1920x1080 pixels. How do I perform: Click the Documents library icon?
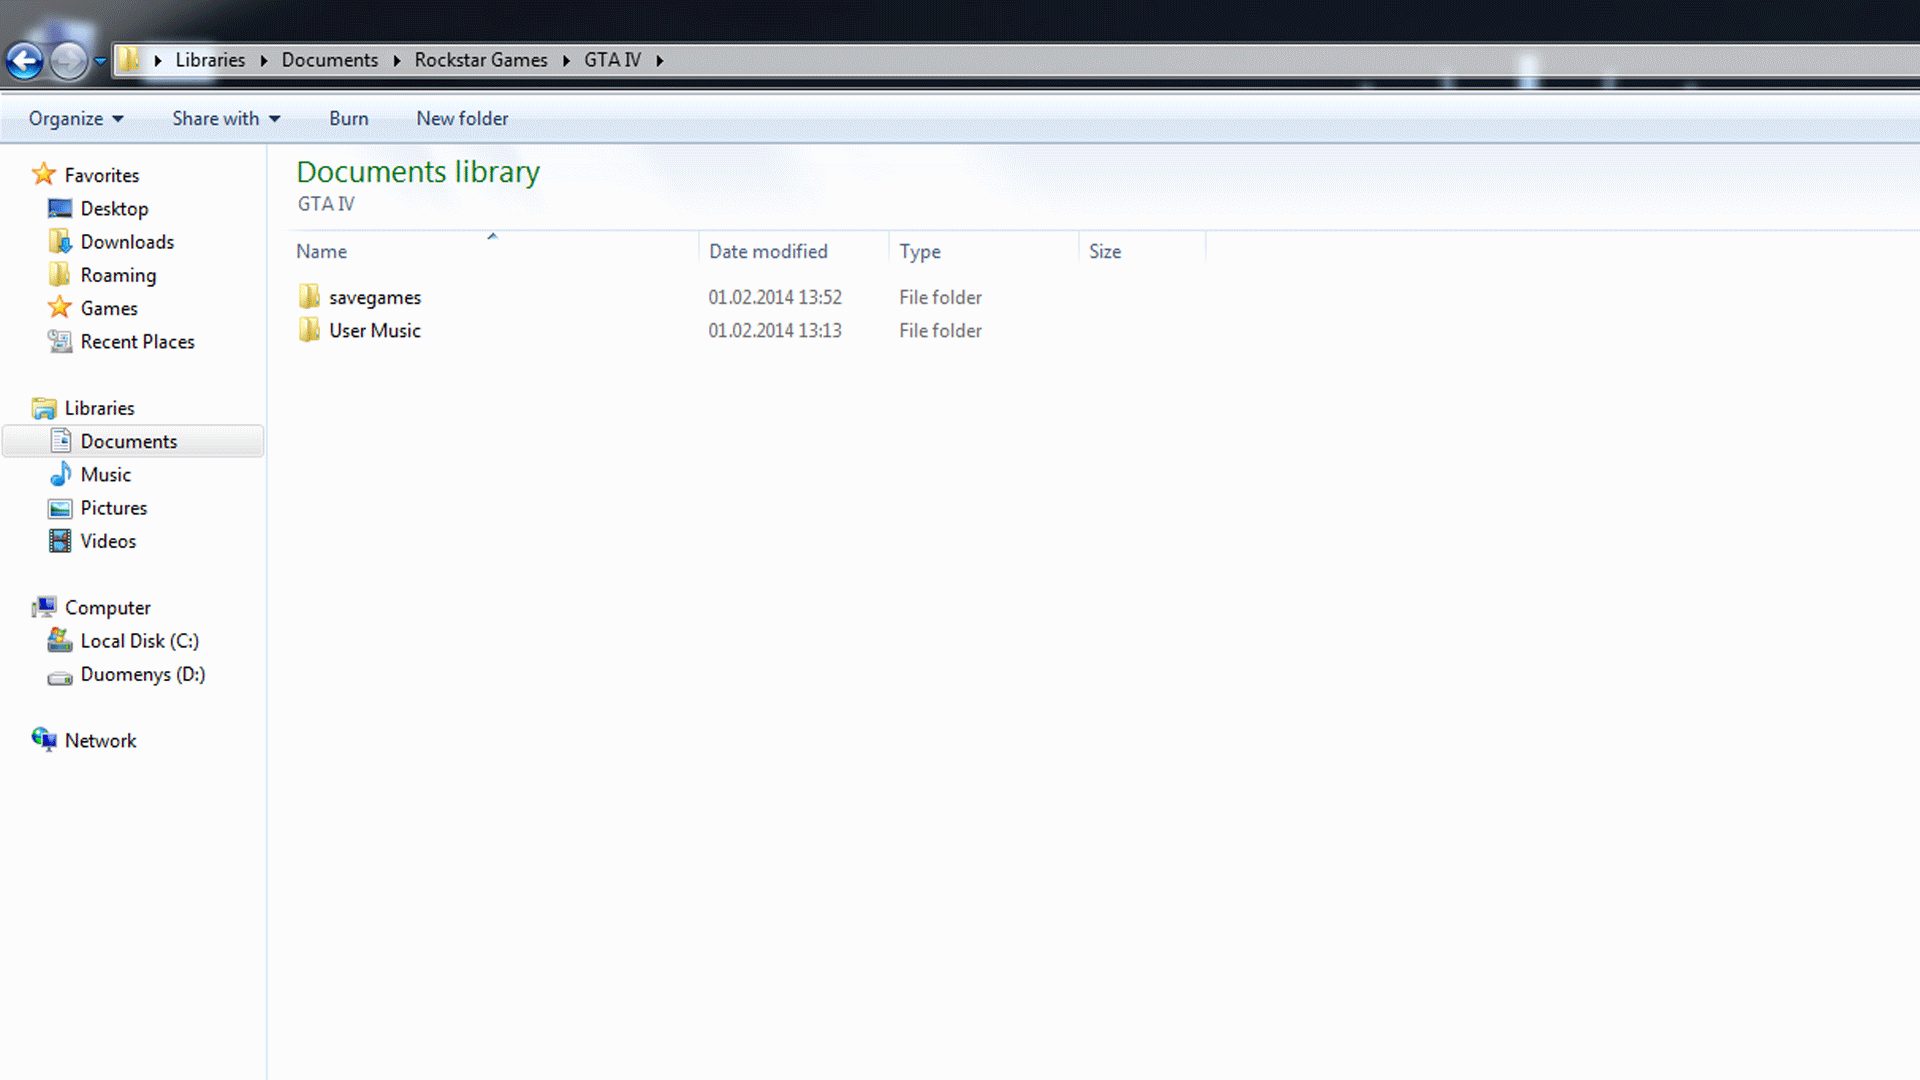(60, 440)
